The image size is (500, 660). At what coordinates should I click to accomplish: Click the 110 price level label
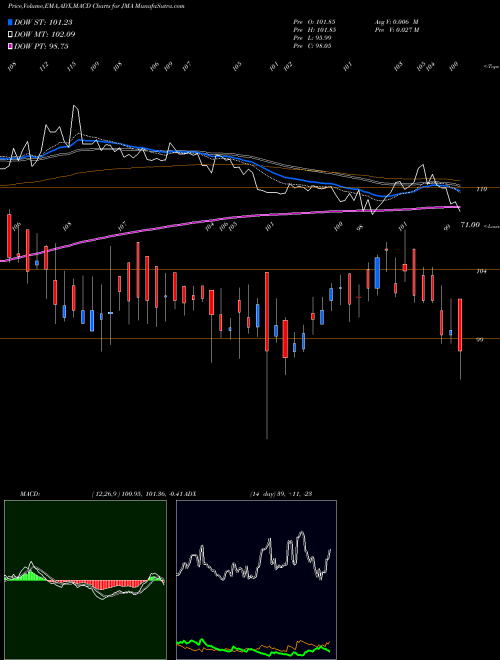pyautogui.click(x=481, y=189)
